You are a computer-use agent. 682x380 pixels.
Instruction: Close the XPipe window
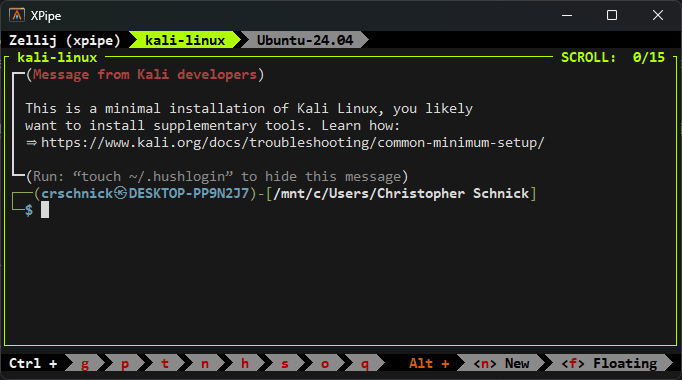click(658, 15)
